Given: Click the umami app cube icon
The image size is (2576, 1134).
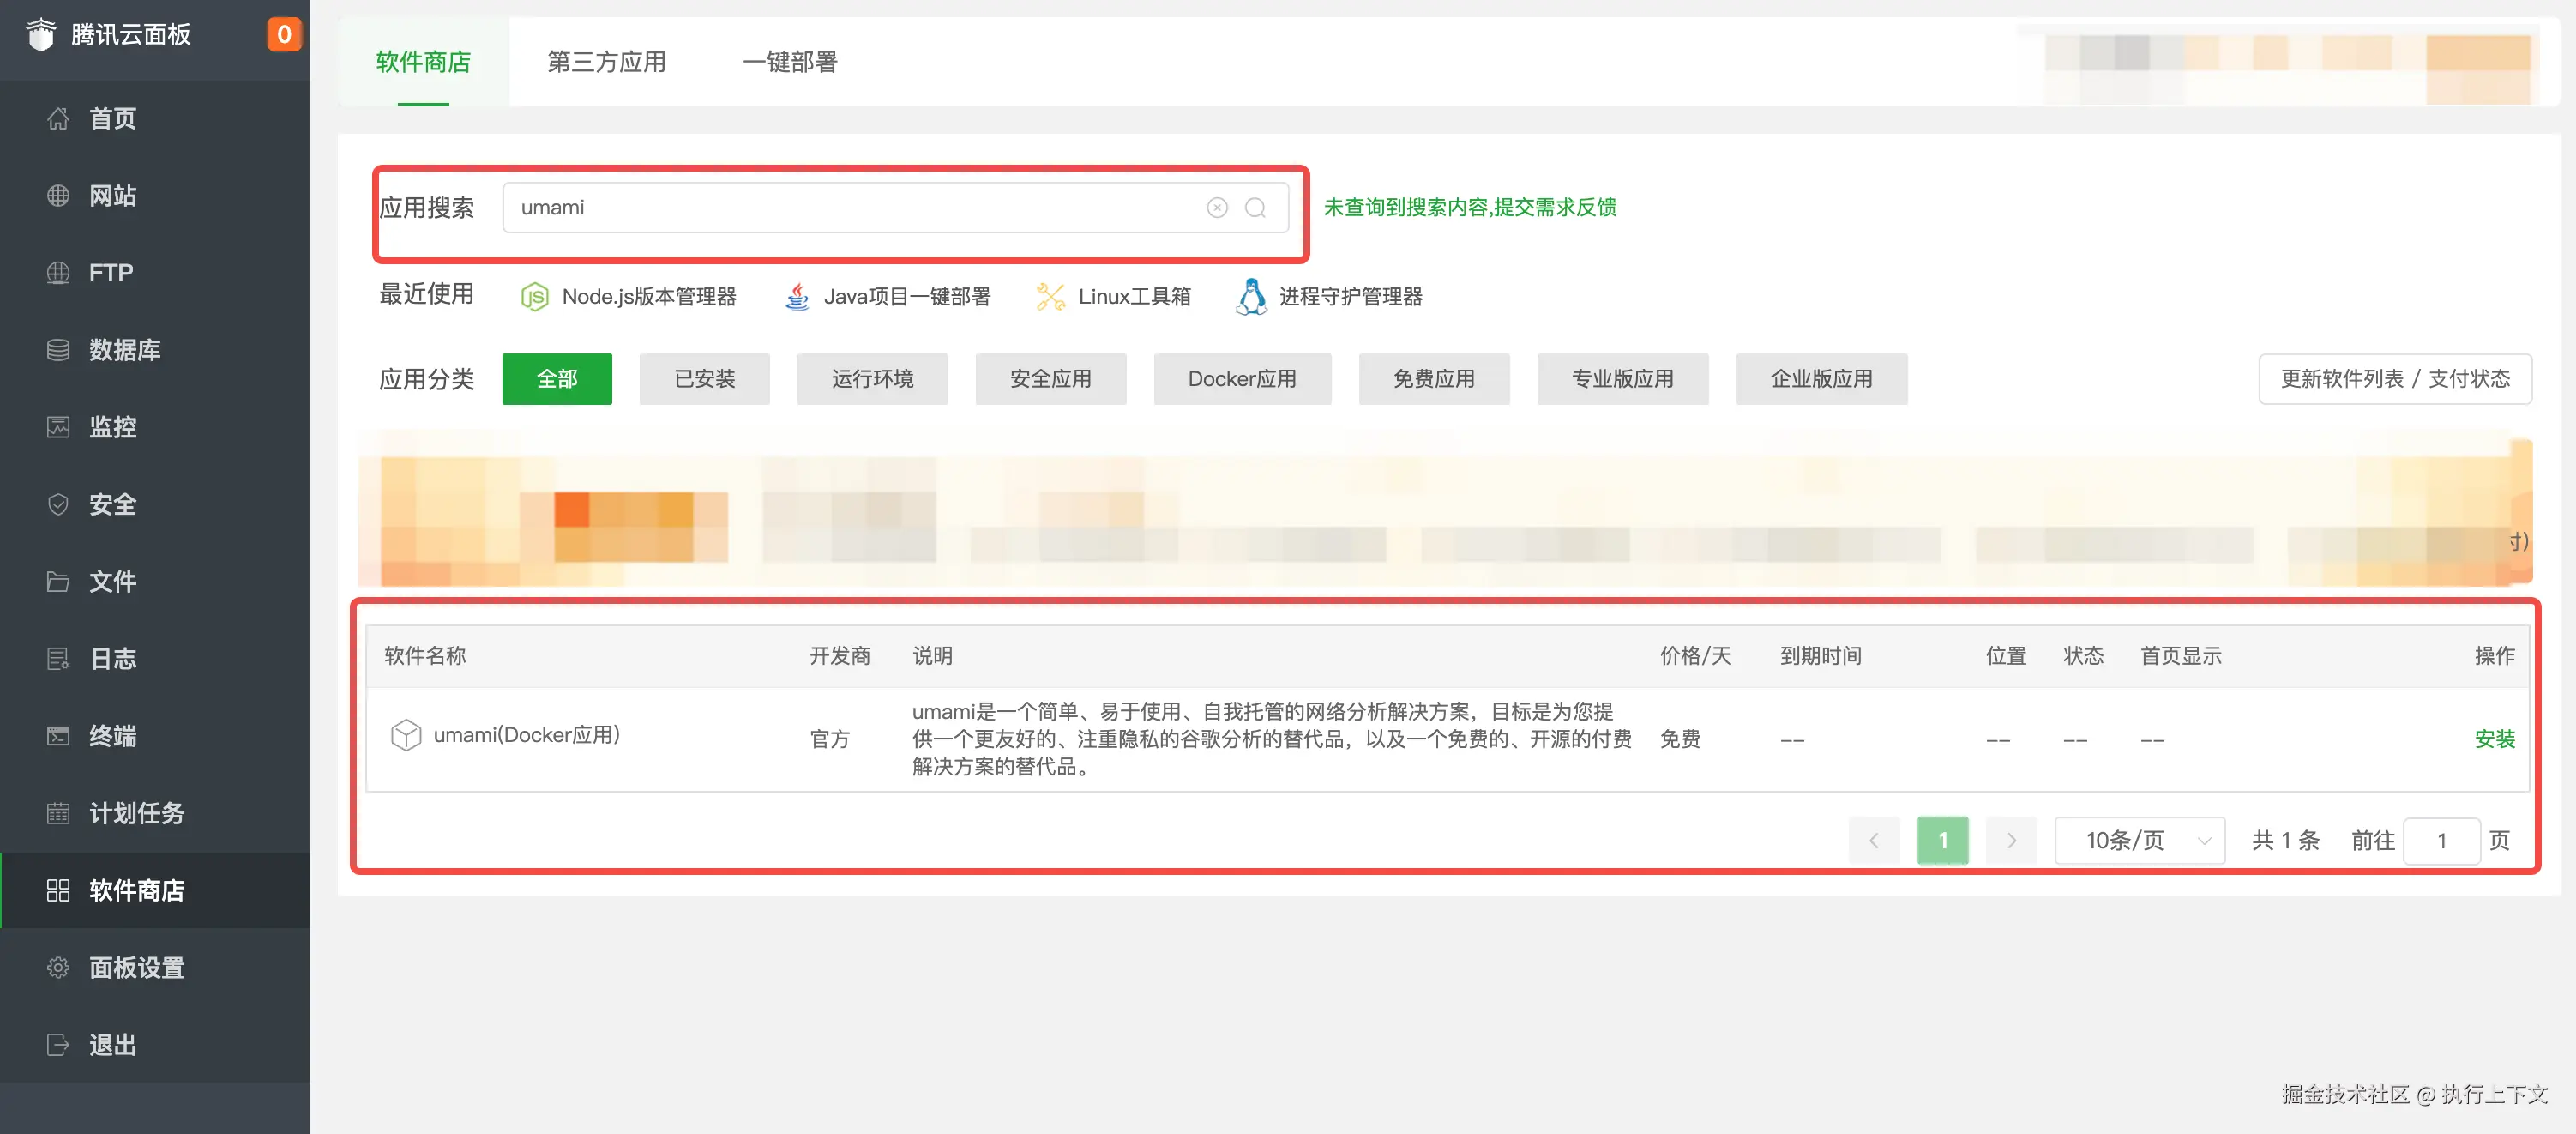Looking at the screenshot, I should tap(406, 736).
